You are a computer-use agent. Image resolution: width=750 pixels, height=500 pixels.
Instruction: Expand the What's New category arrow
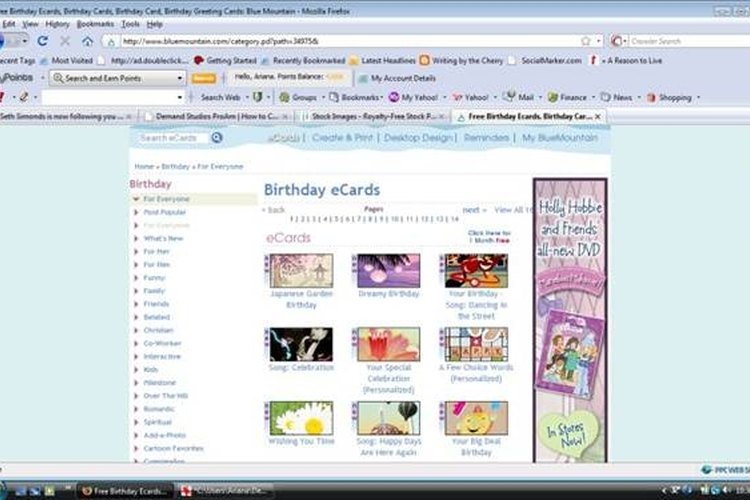(136, 238)
